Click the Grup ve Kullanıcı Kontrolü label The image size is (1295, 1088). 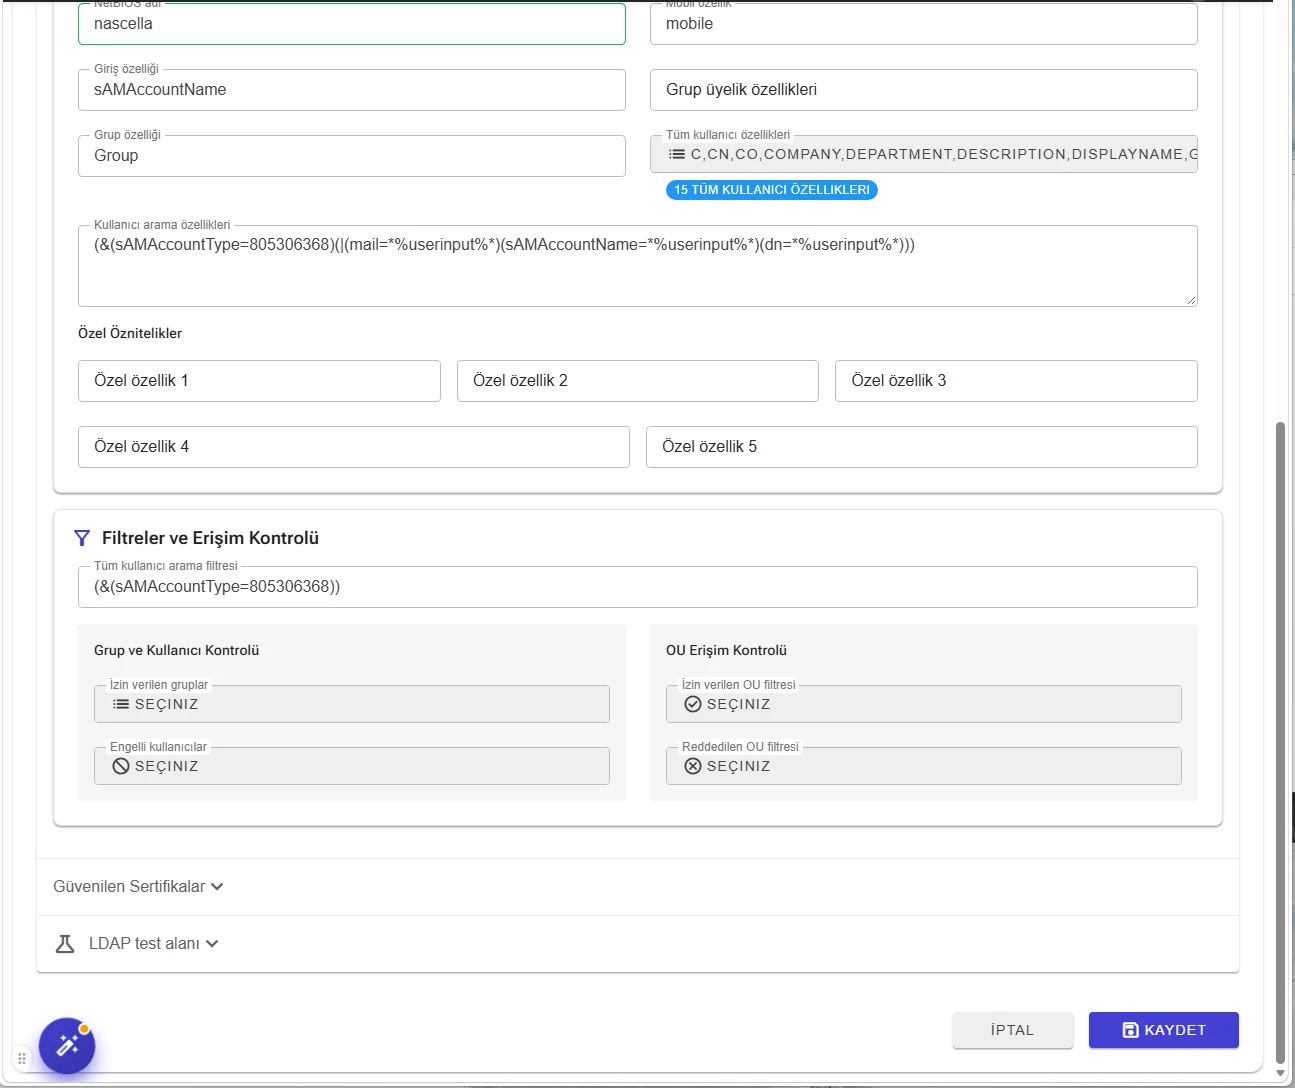click(177, 650)
